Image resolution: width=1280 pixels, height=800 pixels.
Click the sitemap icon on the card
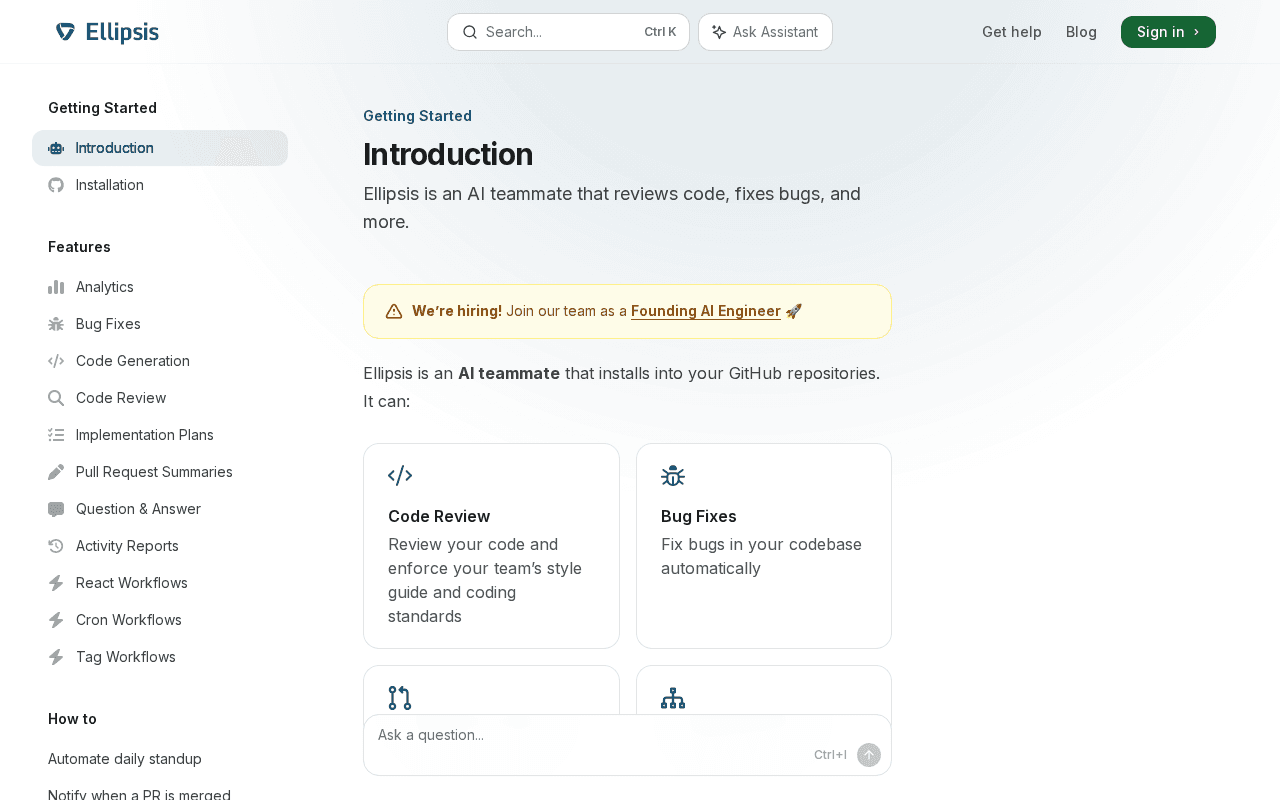(x=673, y=698)
